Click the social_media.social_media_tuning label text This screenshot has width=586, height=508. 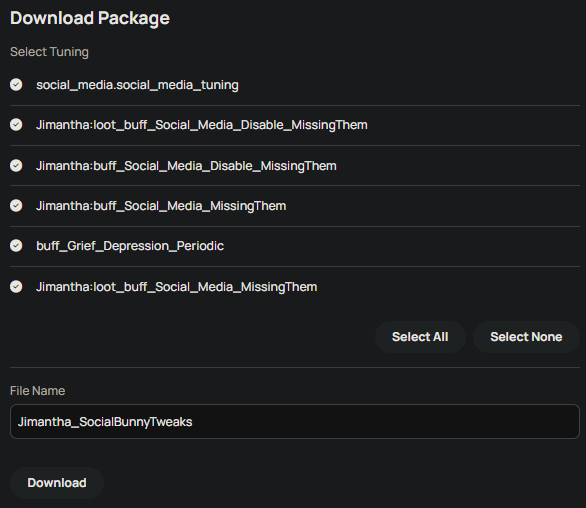[x=137, y=85]
